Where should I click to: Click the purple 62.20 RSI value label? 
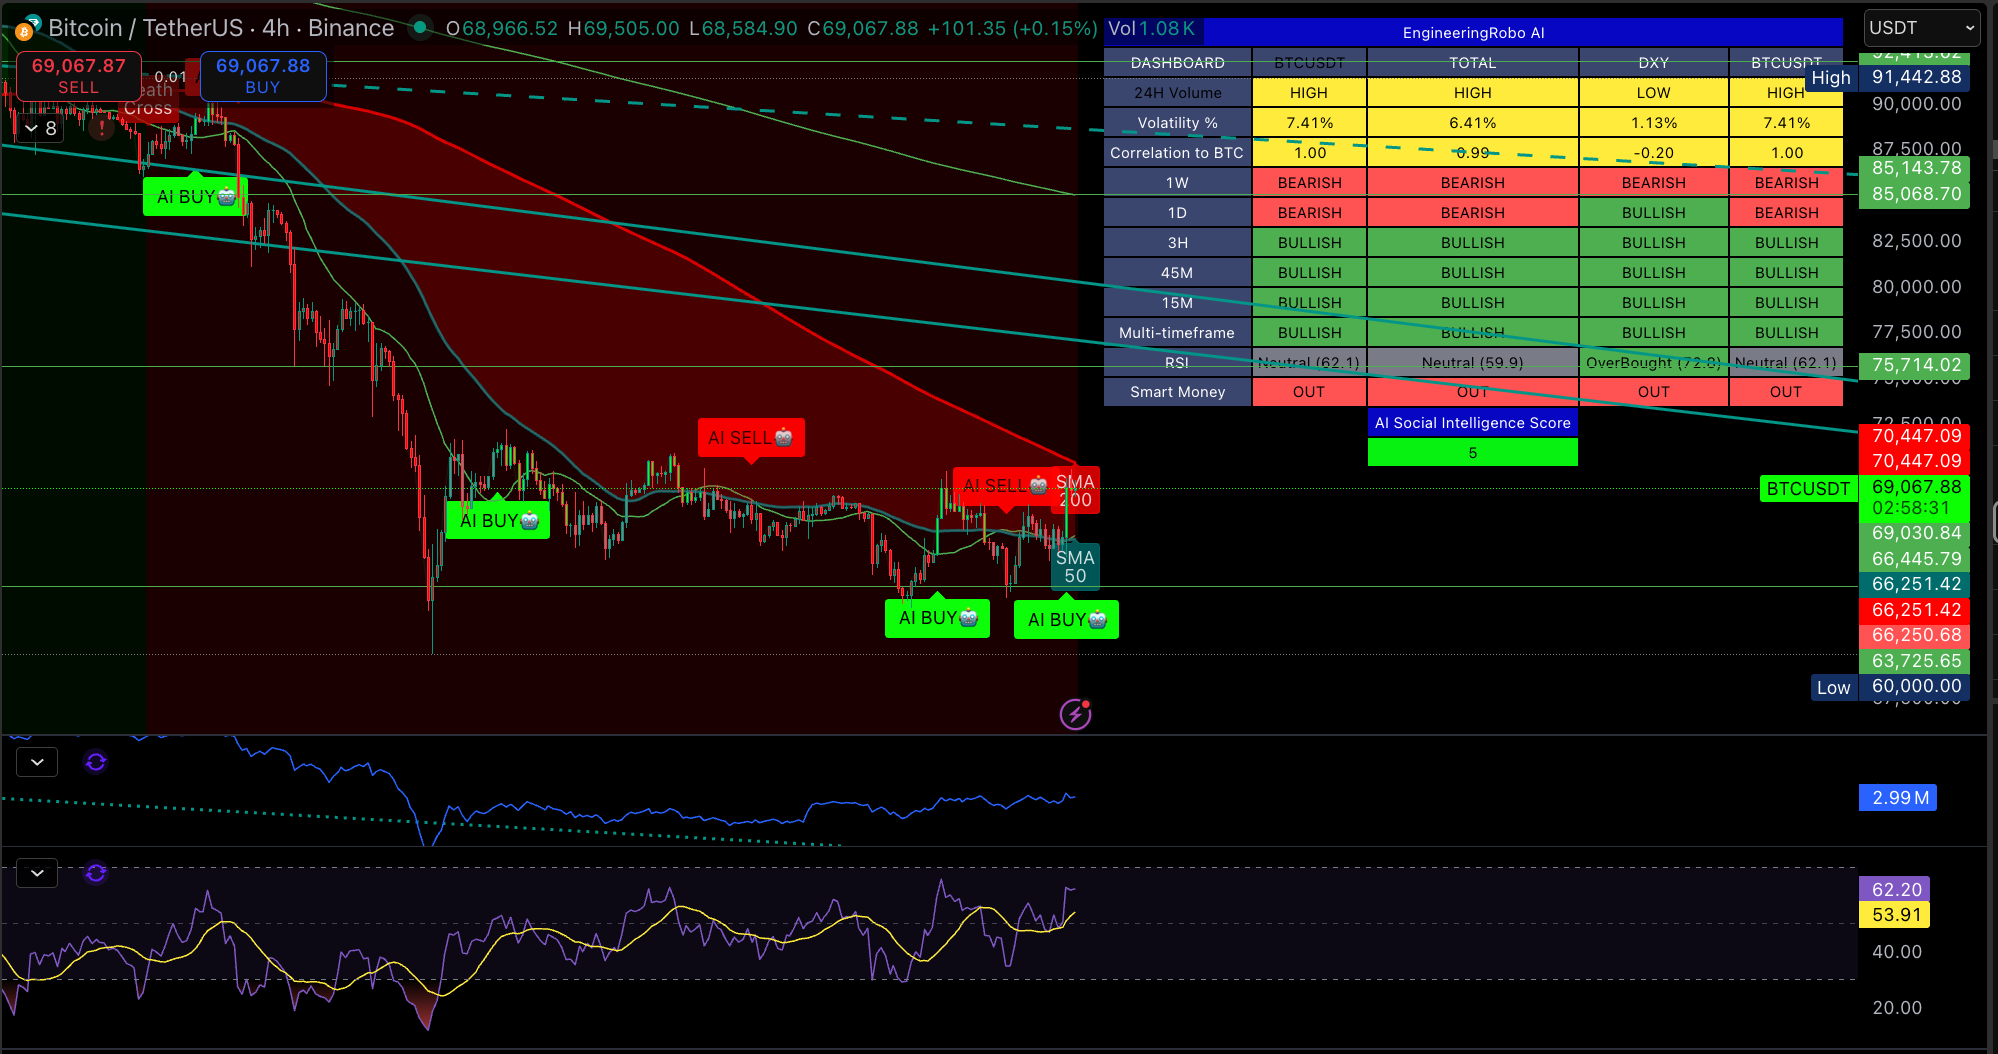coord(1894,889)
